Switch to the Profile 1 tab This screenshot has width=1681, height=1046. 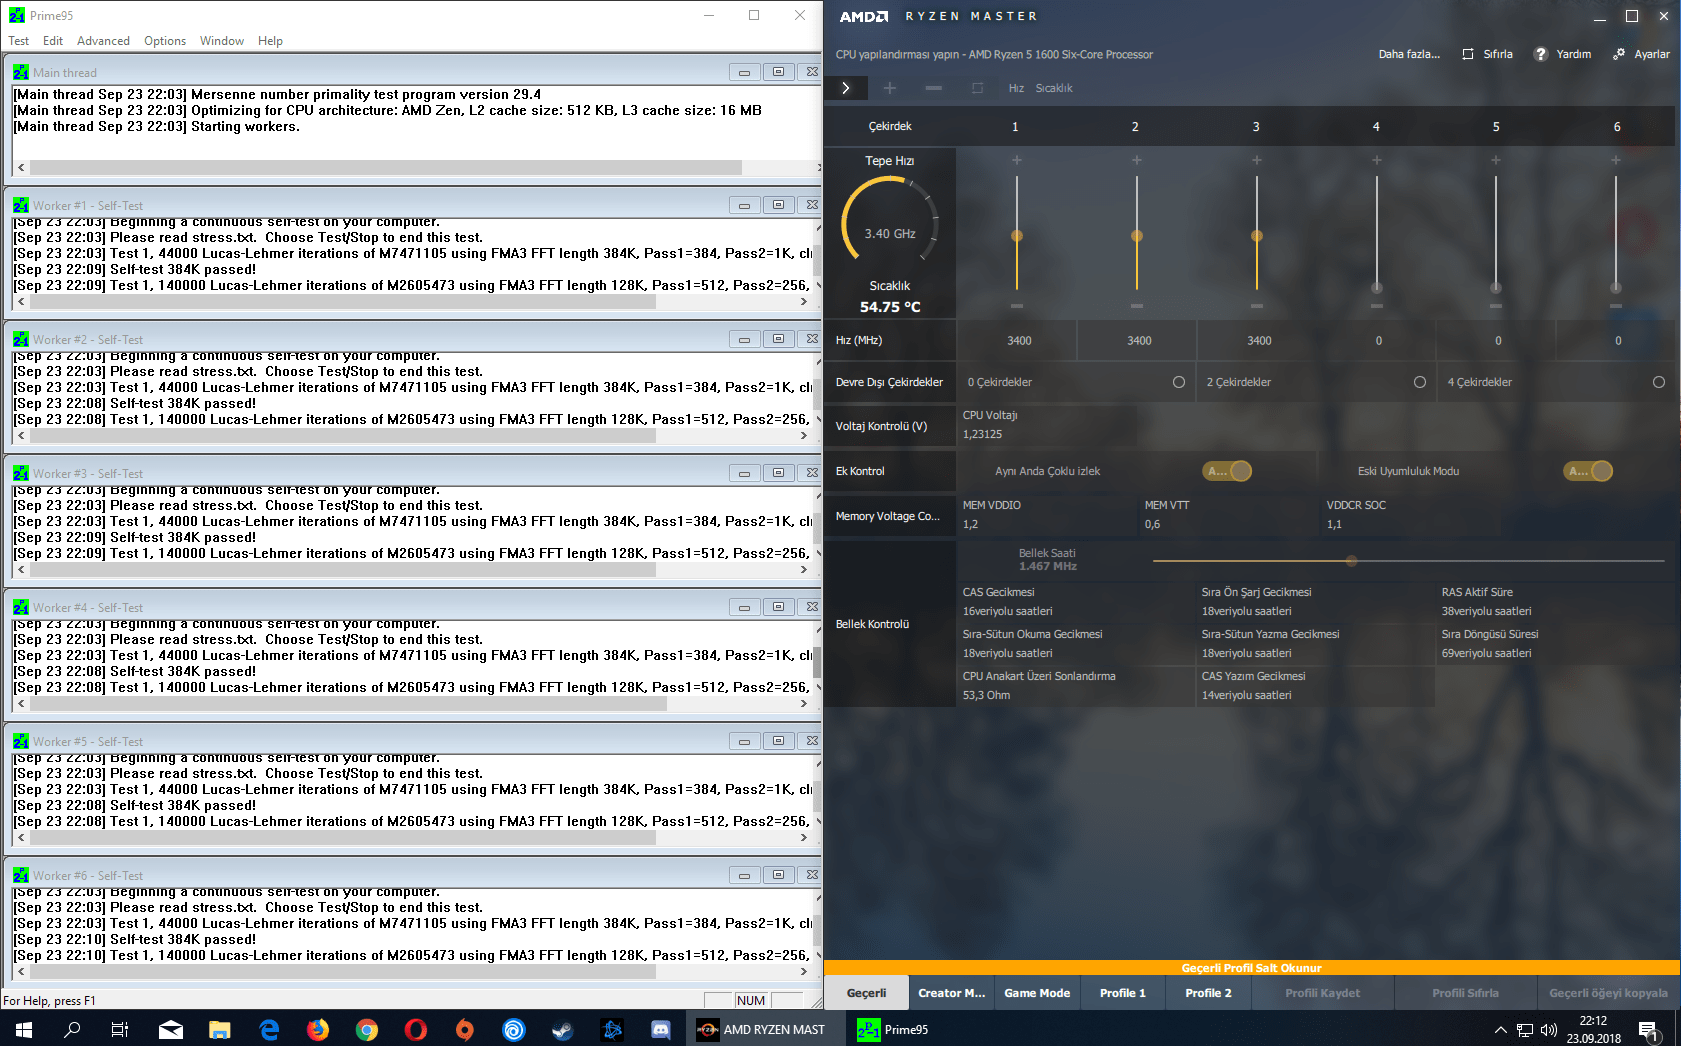click(1123, 993)
